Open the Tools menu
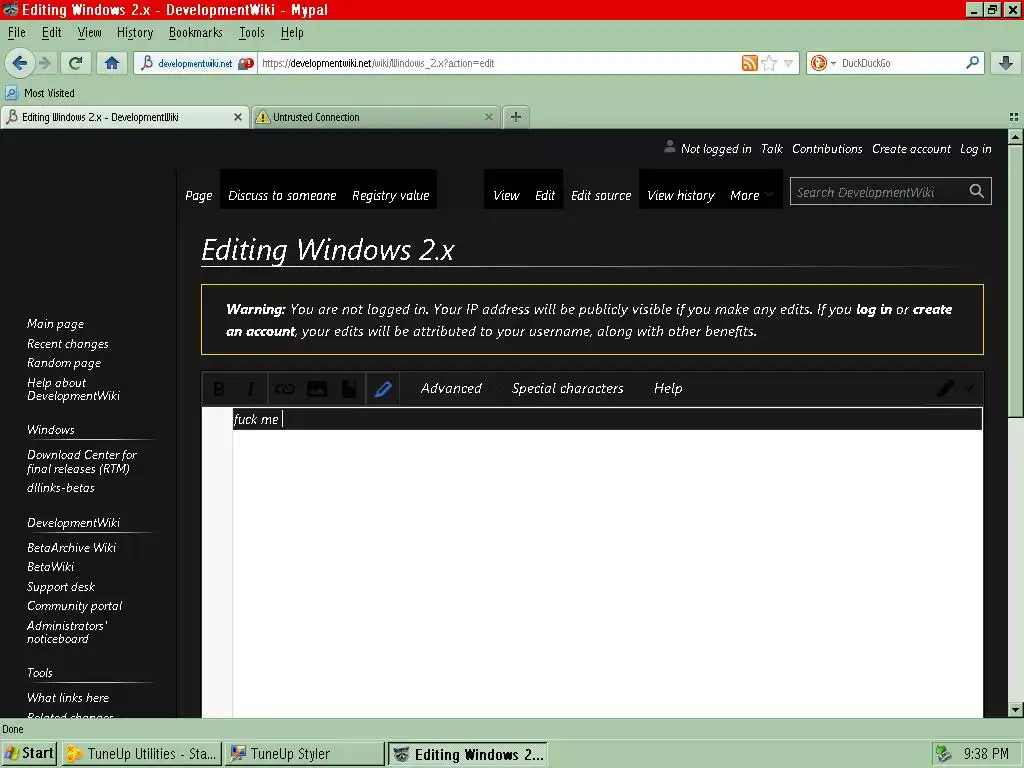This screenshot has width=1024, height=768. point(251,33)
